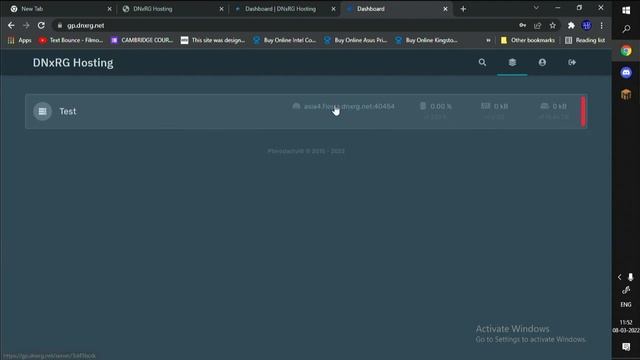Open Buy Online Kingsto bookmark
This screenshot has height=360, width=640.
427,40
